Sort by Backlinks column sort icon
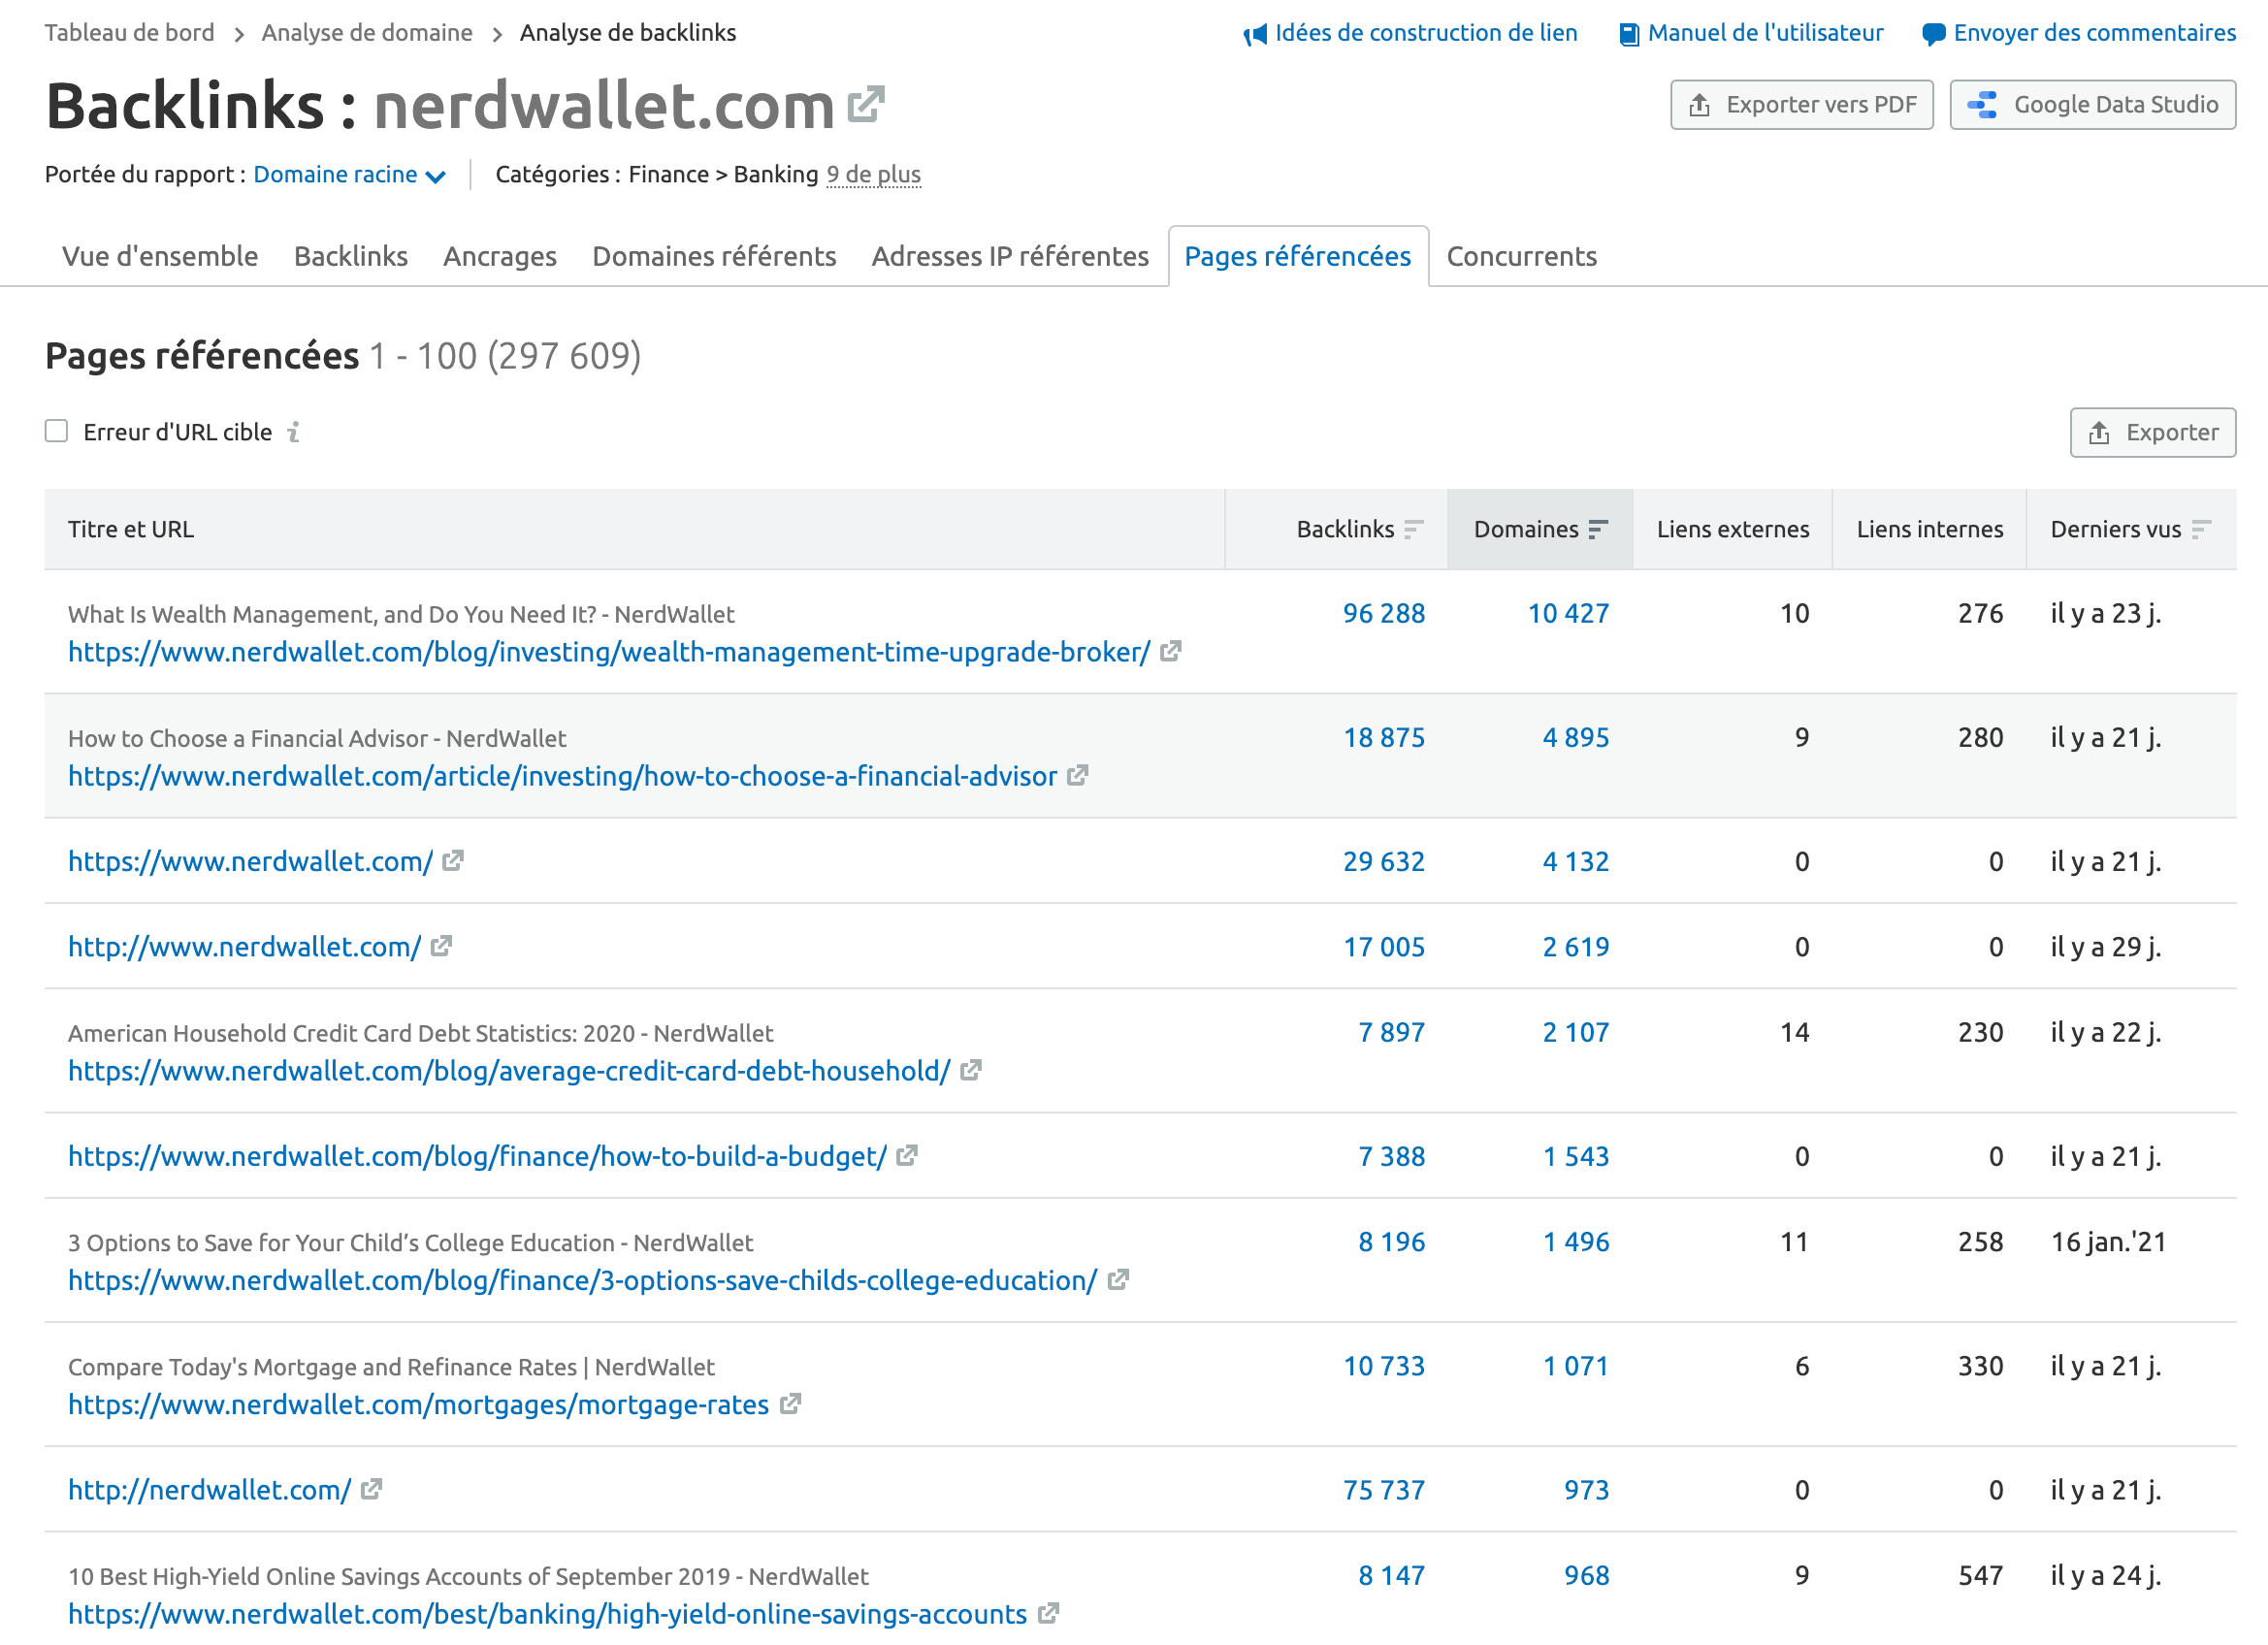 [1413, 529]
